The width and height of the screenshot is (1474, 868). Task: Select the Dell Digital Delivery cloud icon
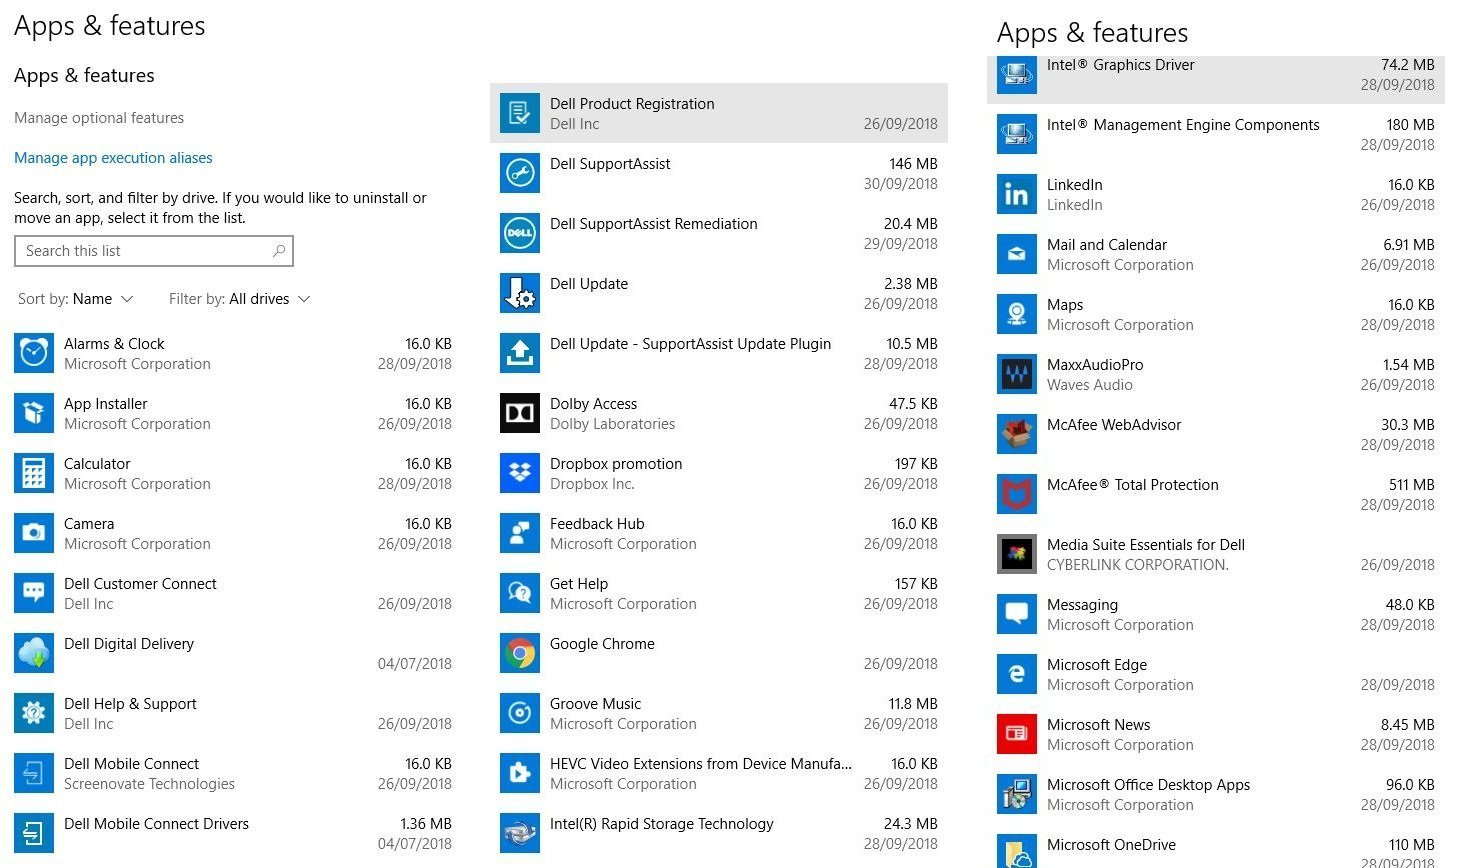[34, 653]
